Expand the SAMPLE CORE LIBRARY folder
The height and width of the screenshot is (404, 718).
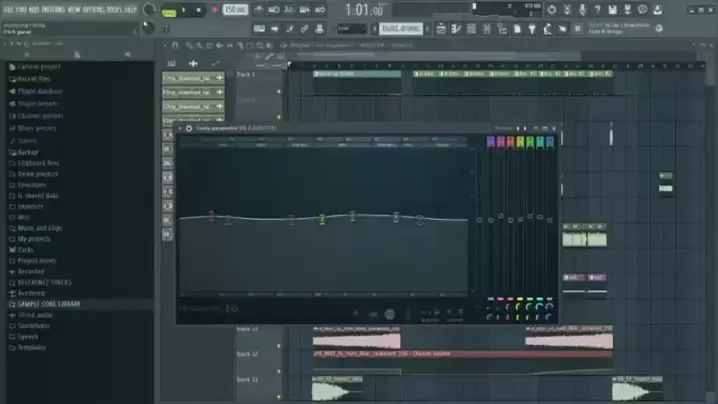48,304
